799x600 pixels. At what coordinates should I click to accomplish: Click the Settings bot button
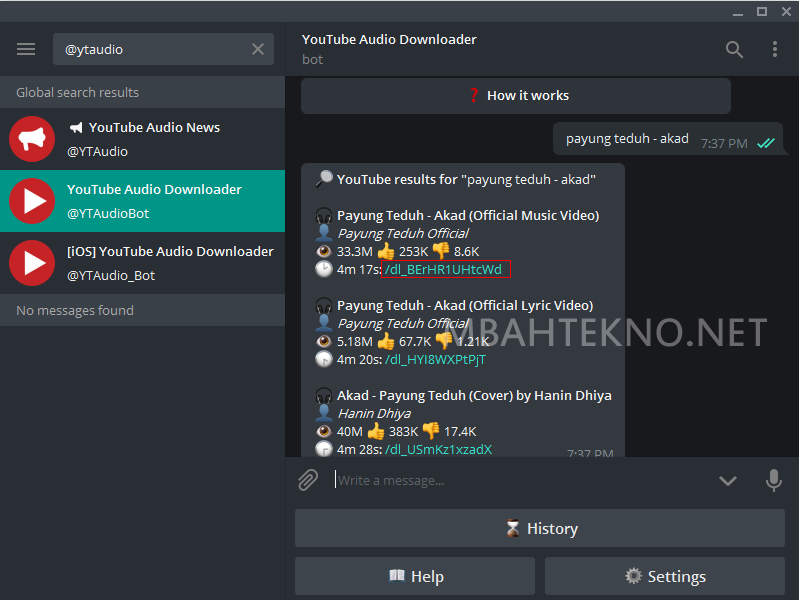pyautogui.click(x=664, y=576)
